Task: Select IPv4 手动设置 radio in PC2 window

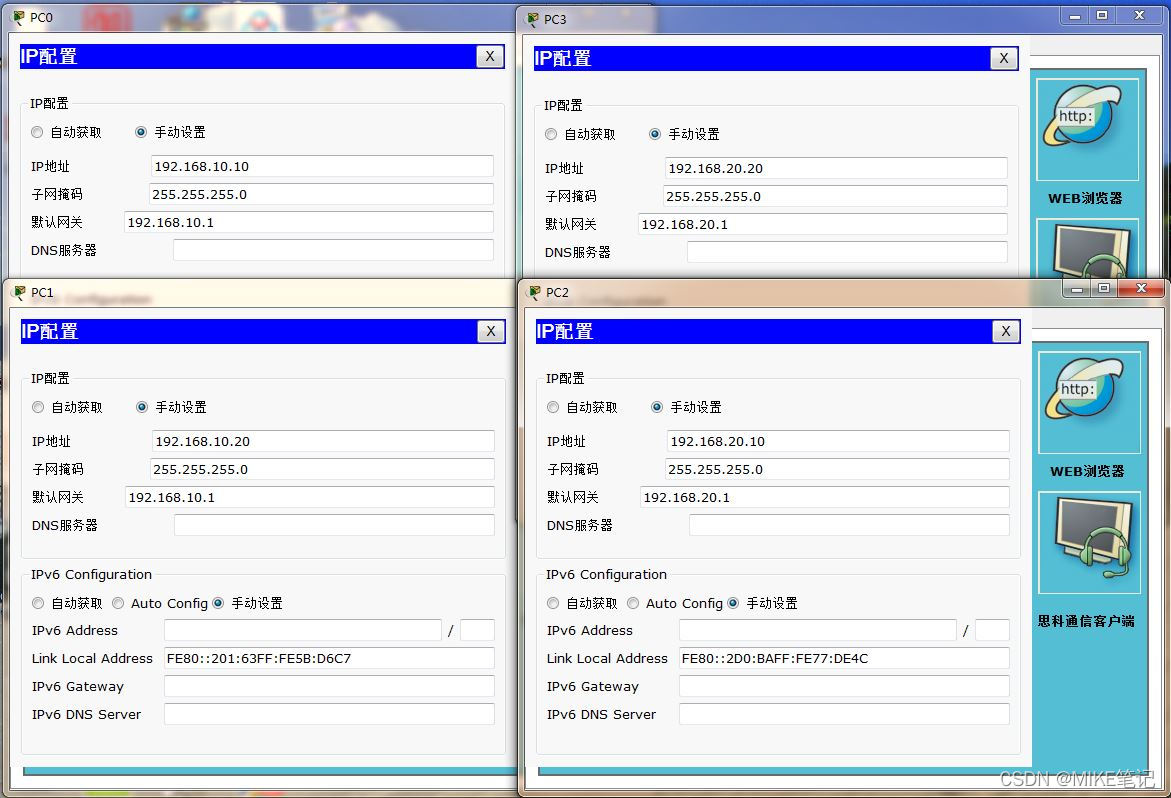Action: 657,407
